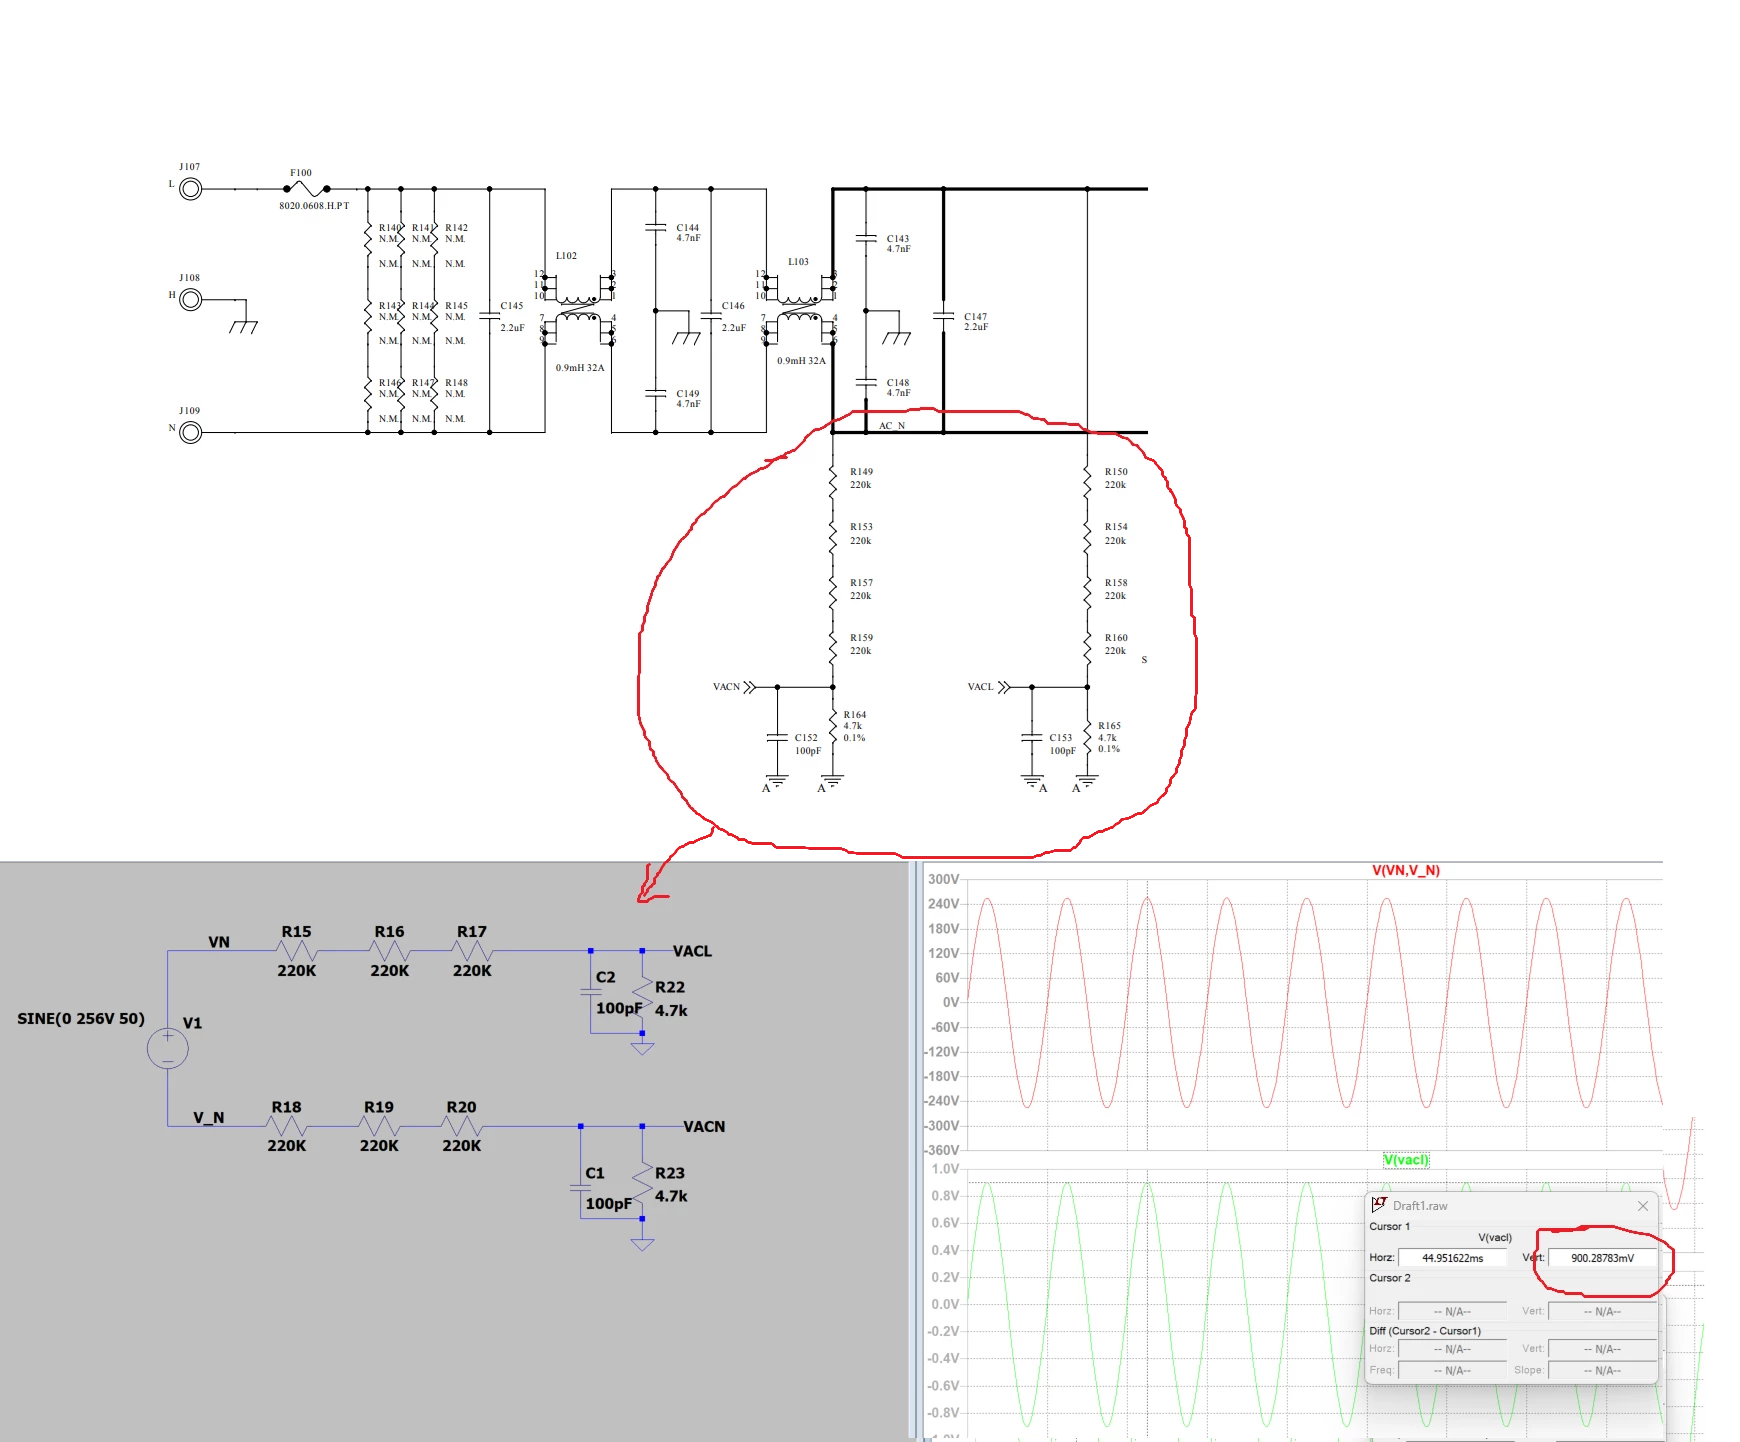This screenshot has width=1740, height=1442.
Task: Click the Draft1.raw dialog title text
Action: tap(1420, 1206)
